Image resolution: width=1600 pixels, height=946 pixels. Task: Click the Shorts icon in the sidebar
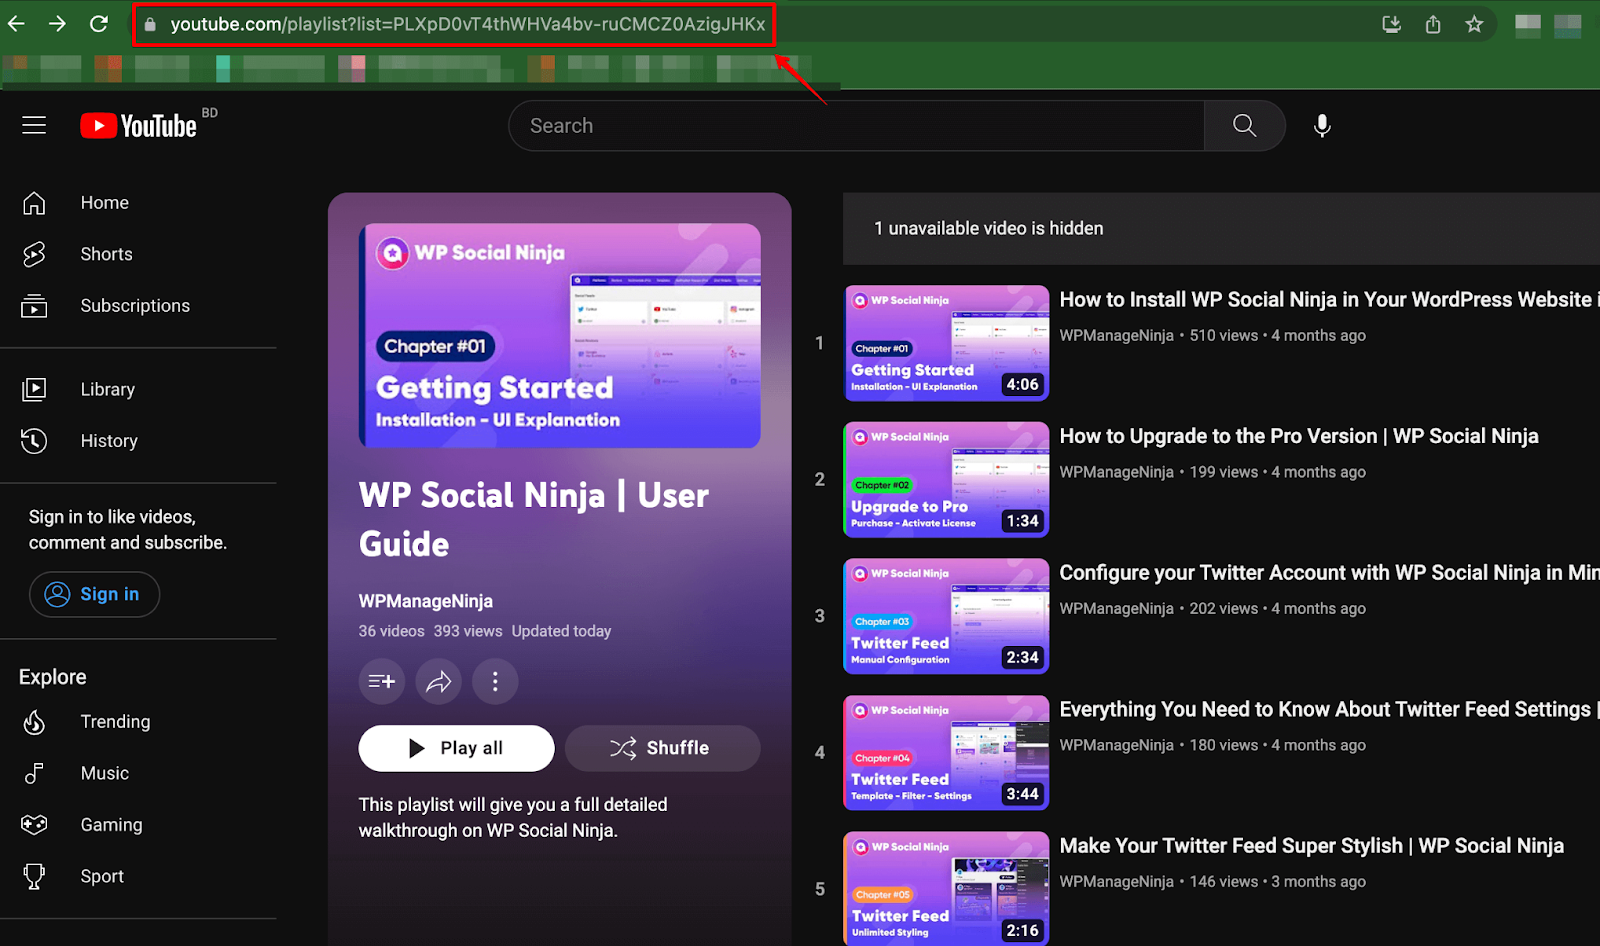tap(34, 254)
